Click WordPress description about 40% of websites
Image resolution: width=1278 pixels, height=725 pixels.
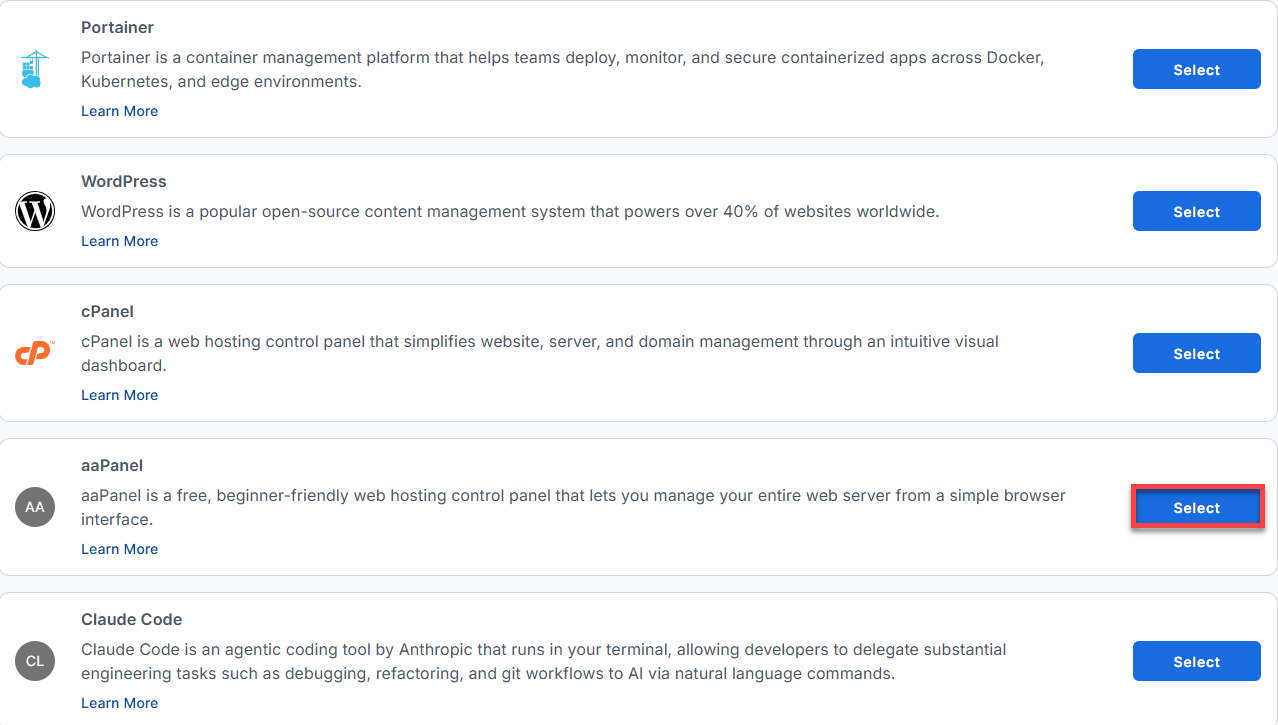click(x=510, y=211)
